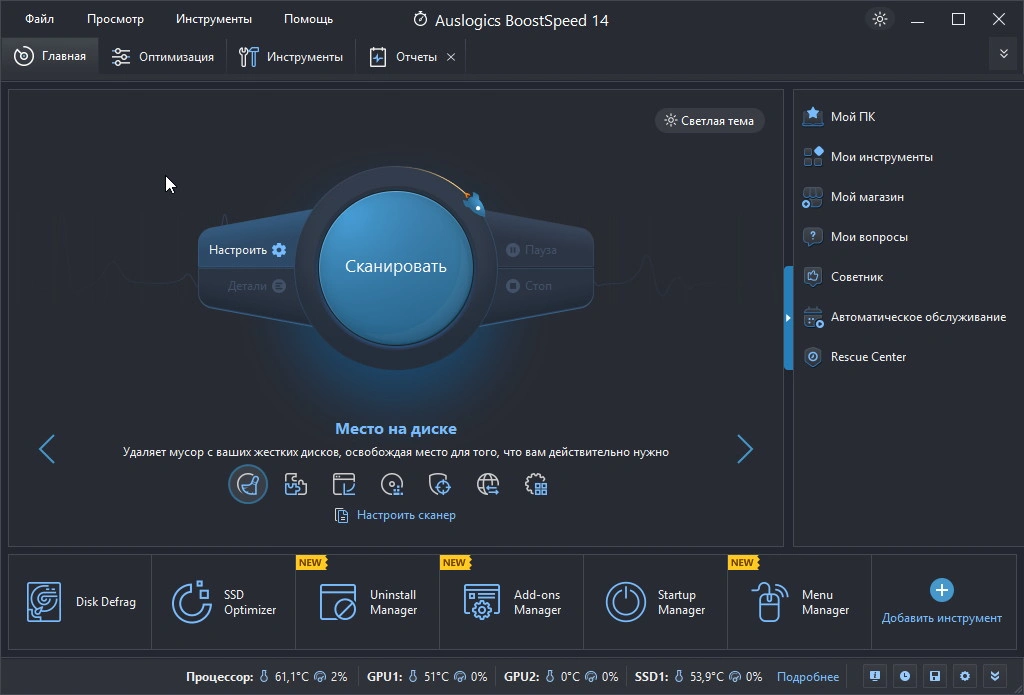Start scan with the Сканировать button
The height and width of the screenshot is (695, 1024).
coord(396,267)
